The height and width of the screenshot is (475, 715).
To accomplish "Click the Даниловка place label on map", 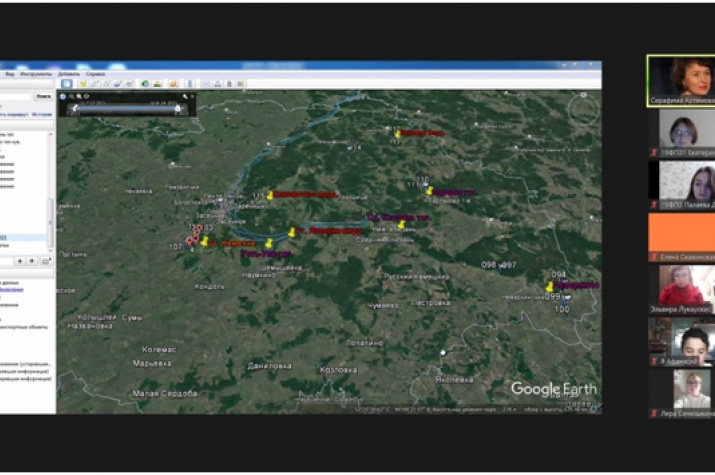I will pos(269,366).
